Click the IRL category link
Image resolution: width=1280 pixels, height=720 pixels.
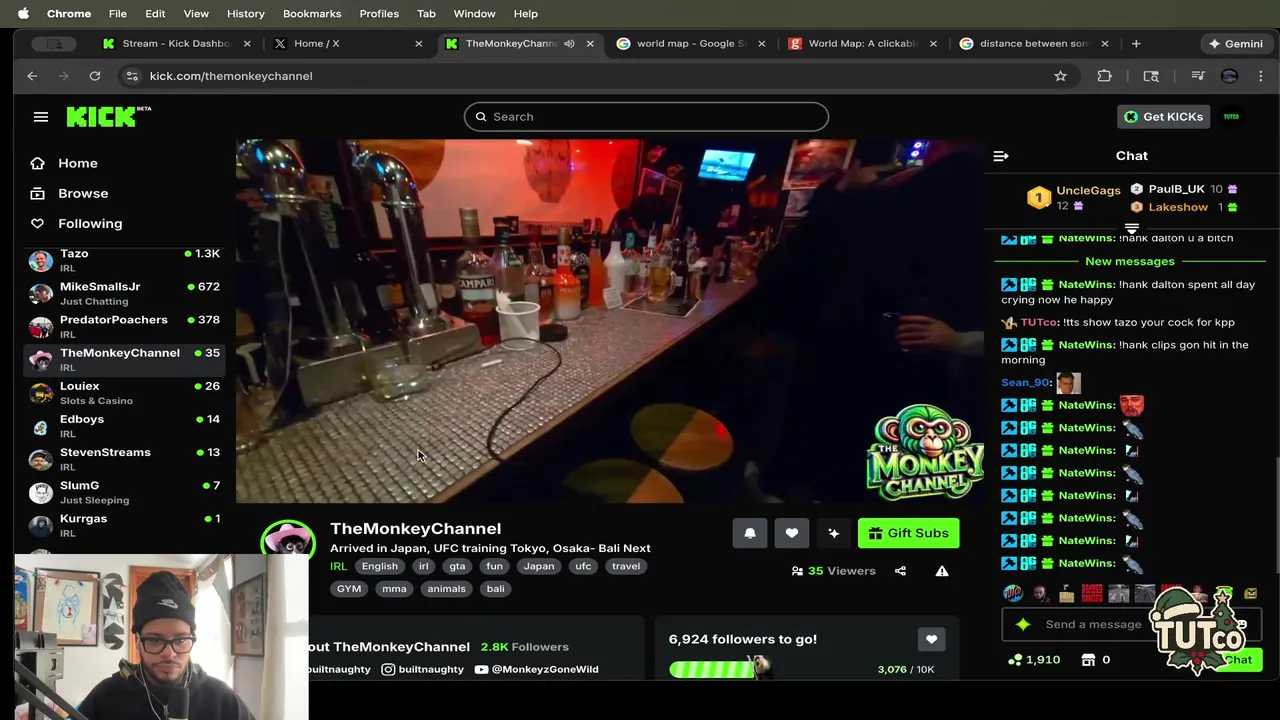339,566
